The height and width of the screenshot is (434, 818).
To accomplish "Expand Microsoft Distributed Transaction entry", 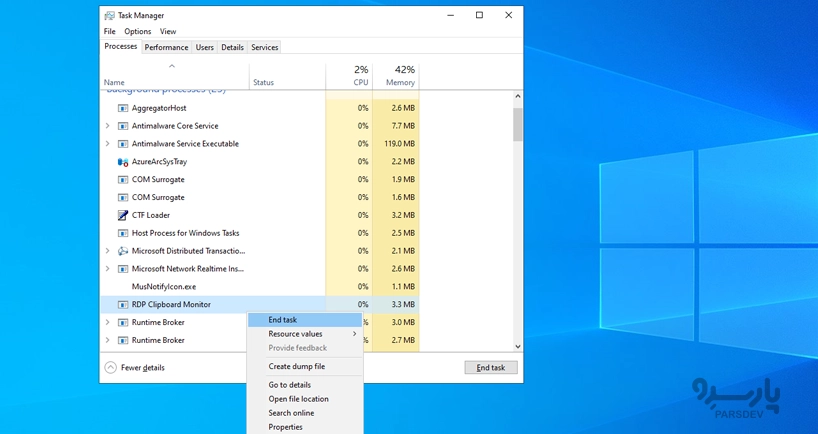I will [107, 251].
